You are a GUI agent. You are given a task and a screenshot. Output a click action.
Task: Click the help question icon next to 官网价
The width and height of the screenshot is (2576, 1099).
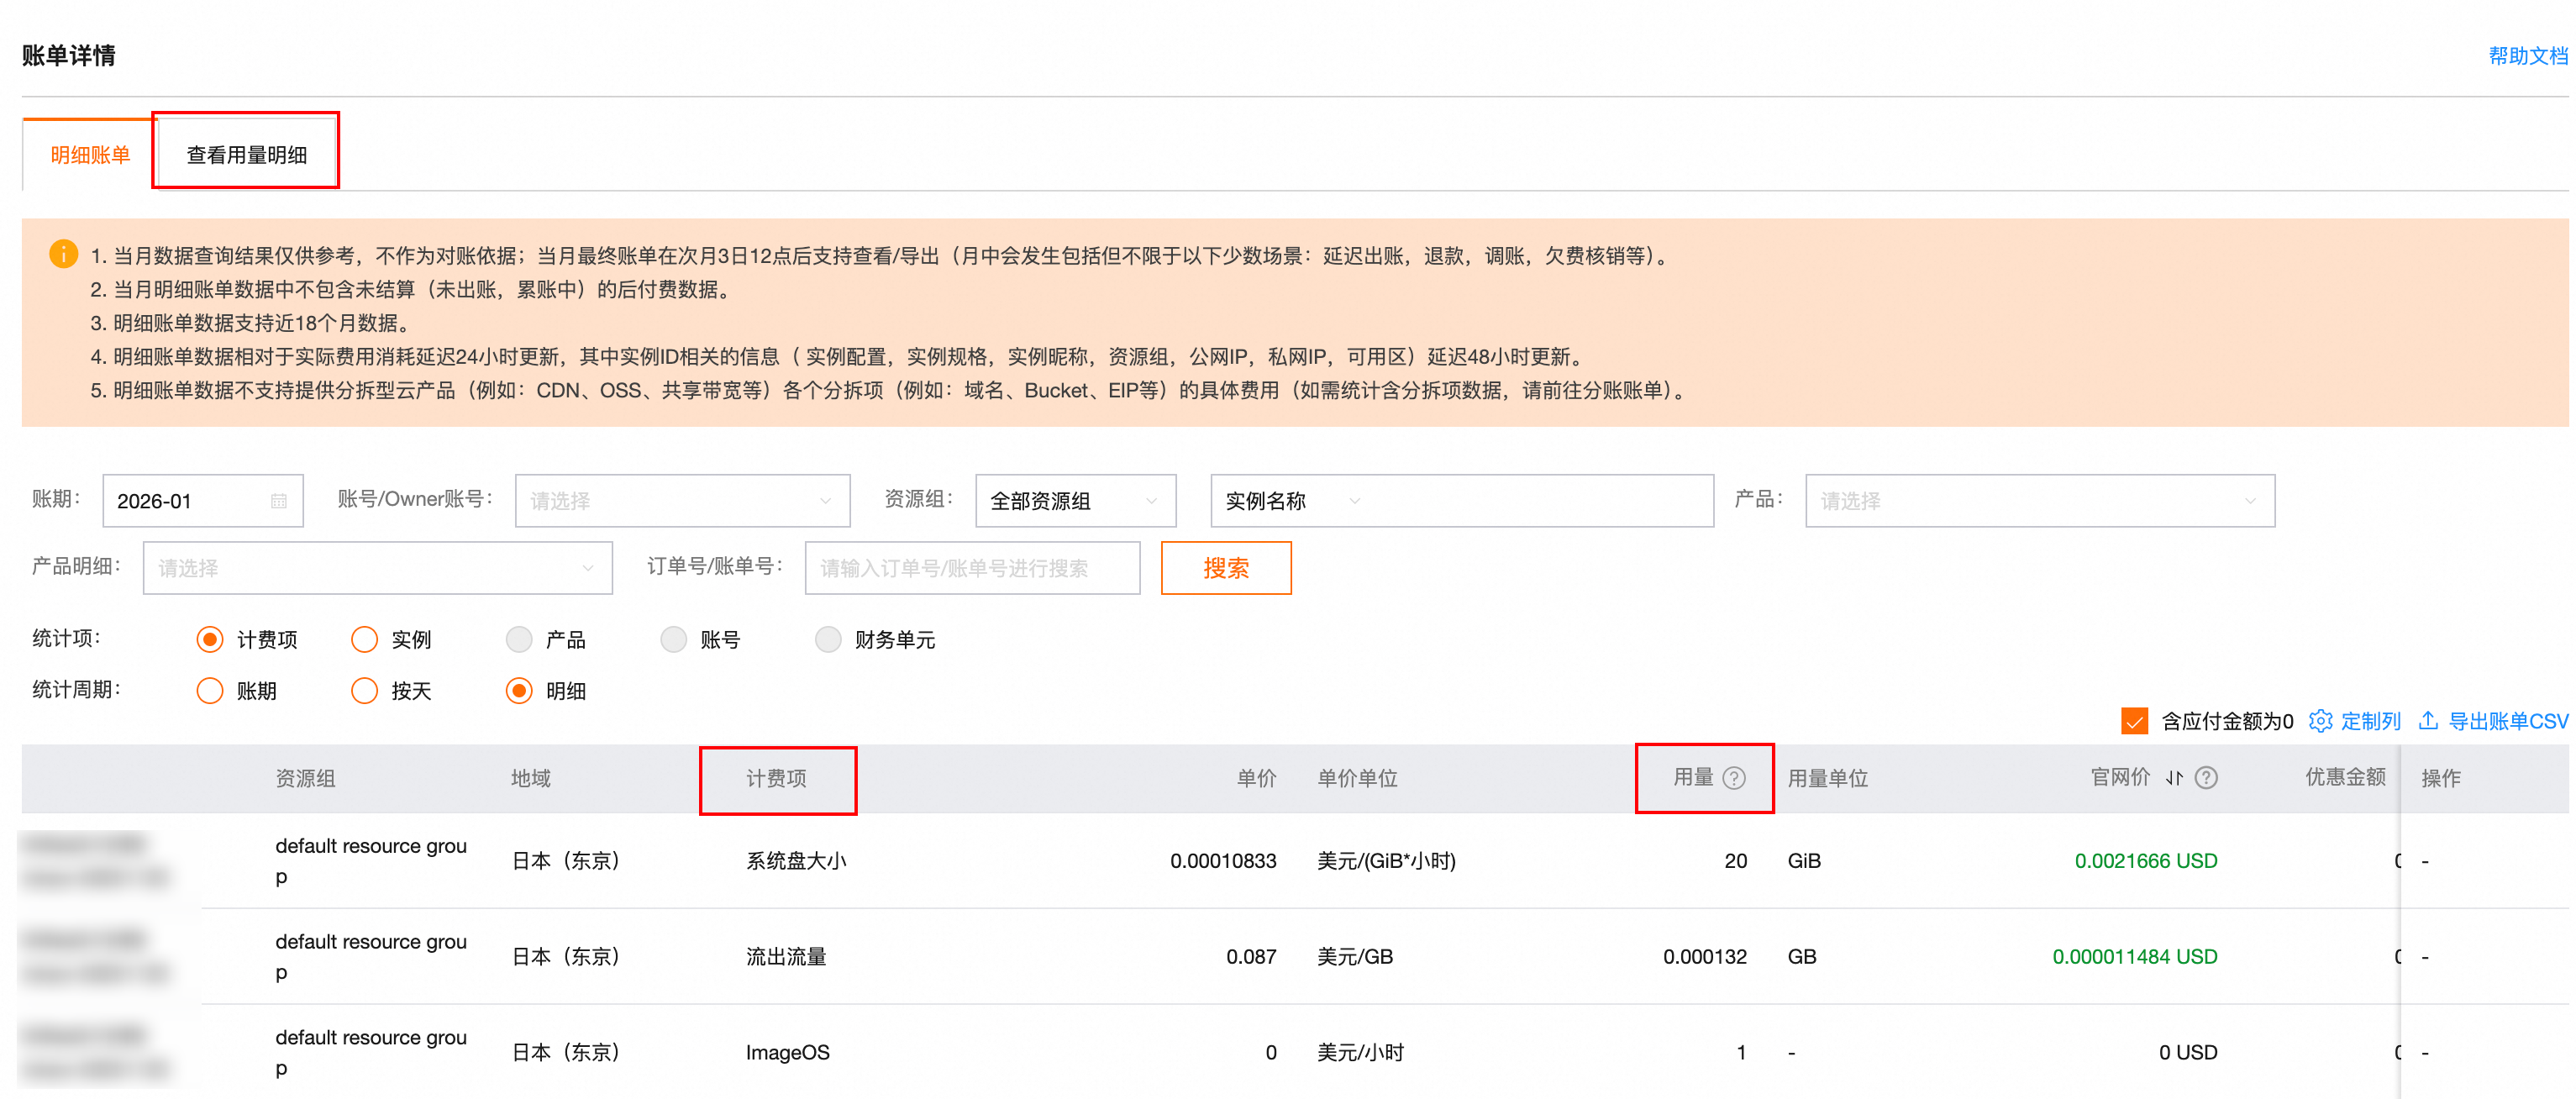click(x=2206, y=778)
